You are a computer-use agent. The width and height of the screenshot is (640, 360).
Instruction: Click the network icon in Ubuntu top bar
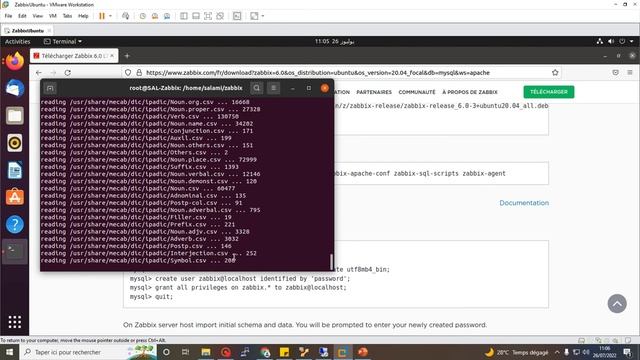click(x=600, y=41)
